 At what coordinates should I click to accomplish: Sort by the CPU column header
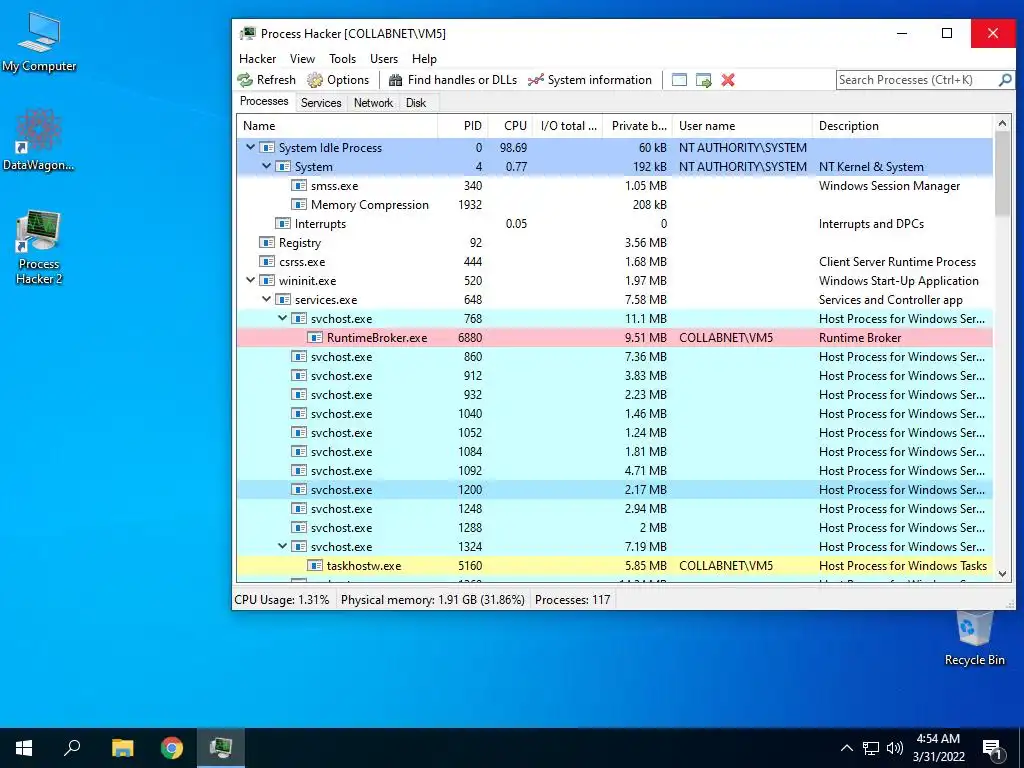[510, 126]
